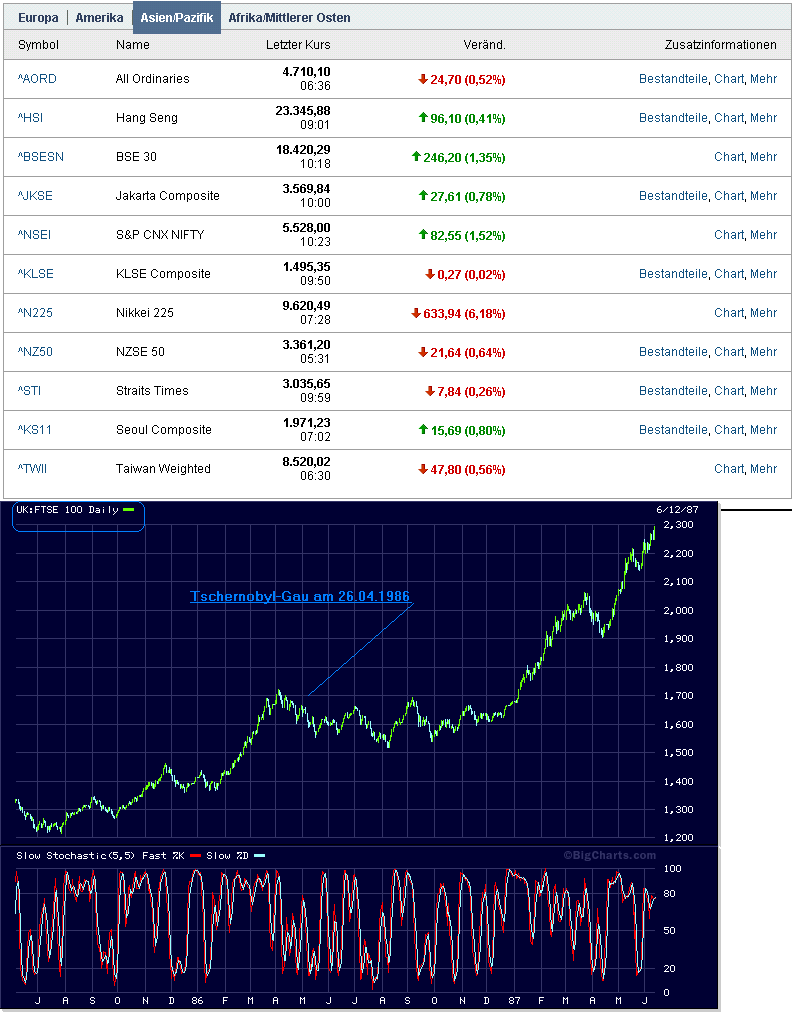
Task: Click the red down arrow for Nikkei 225
Action: click(416, 313)
